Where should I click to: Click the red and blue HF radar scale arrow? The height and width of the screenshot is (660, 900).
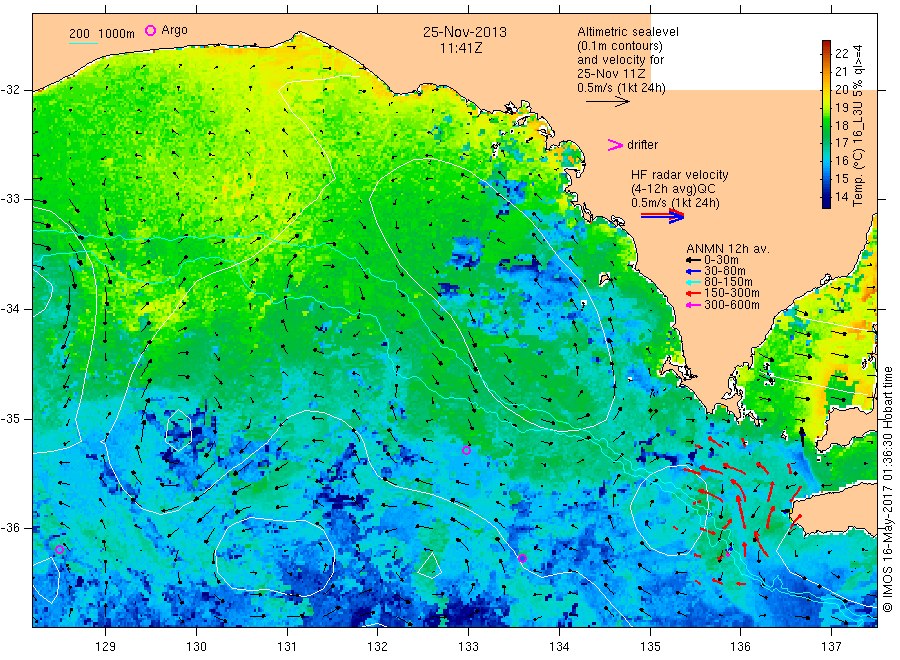coord(662,216)
